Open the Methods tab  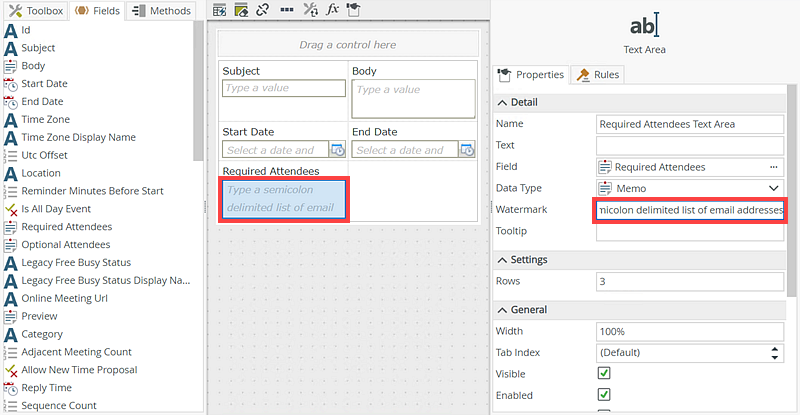pyautogui.click(x=161, y=11)
